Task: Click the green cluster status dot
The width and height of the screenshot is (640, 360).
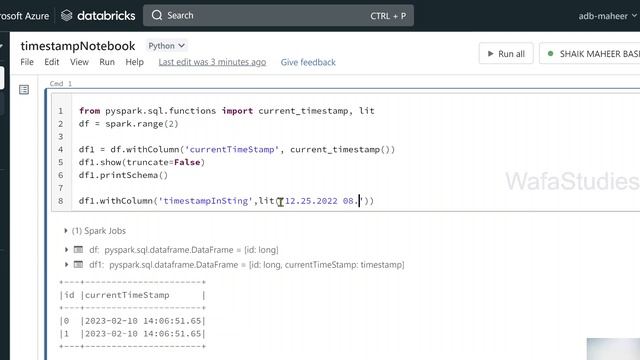Action: coord(550,53)
